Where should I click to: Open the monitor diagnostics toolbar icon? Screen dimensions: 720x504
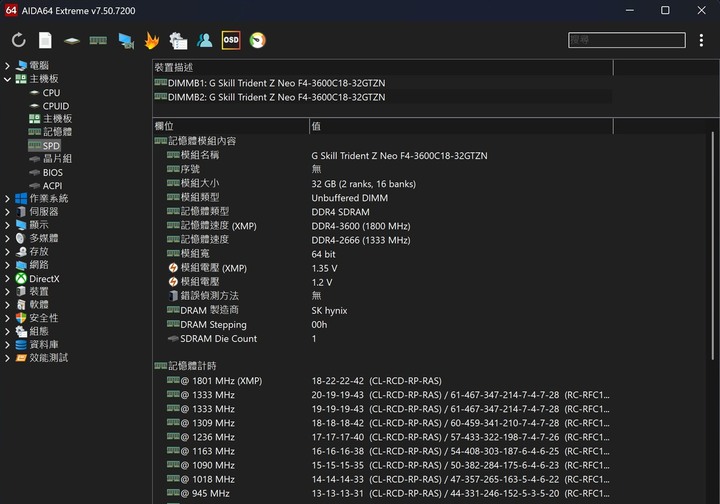point(126,41)
